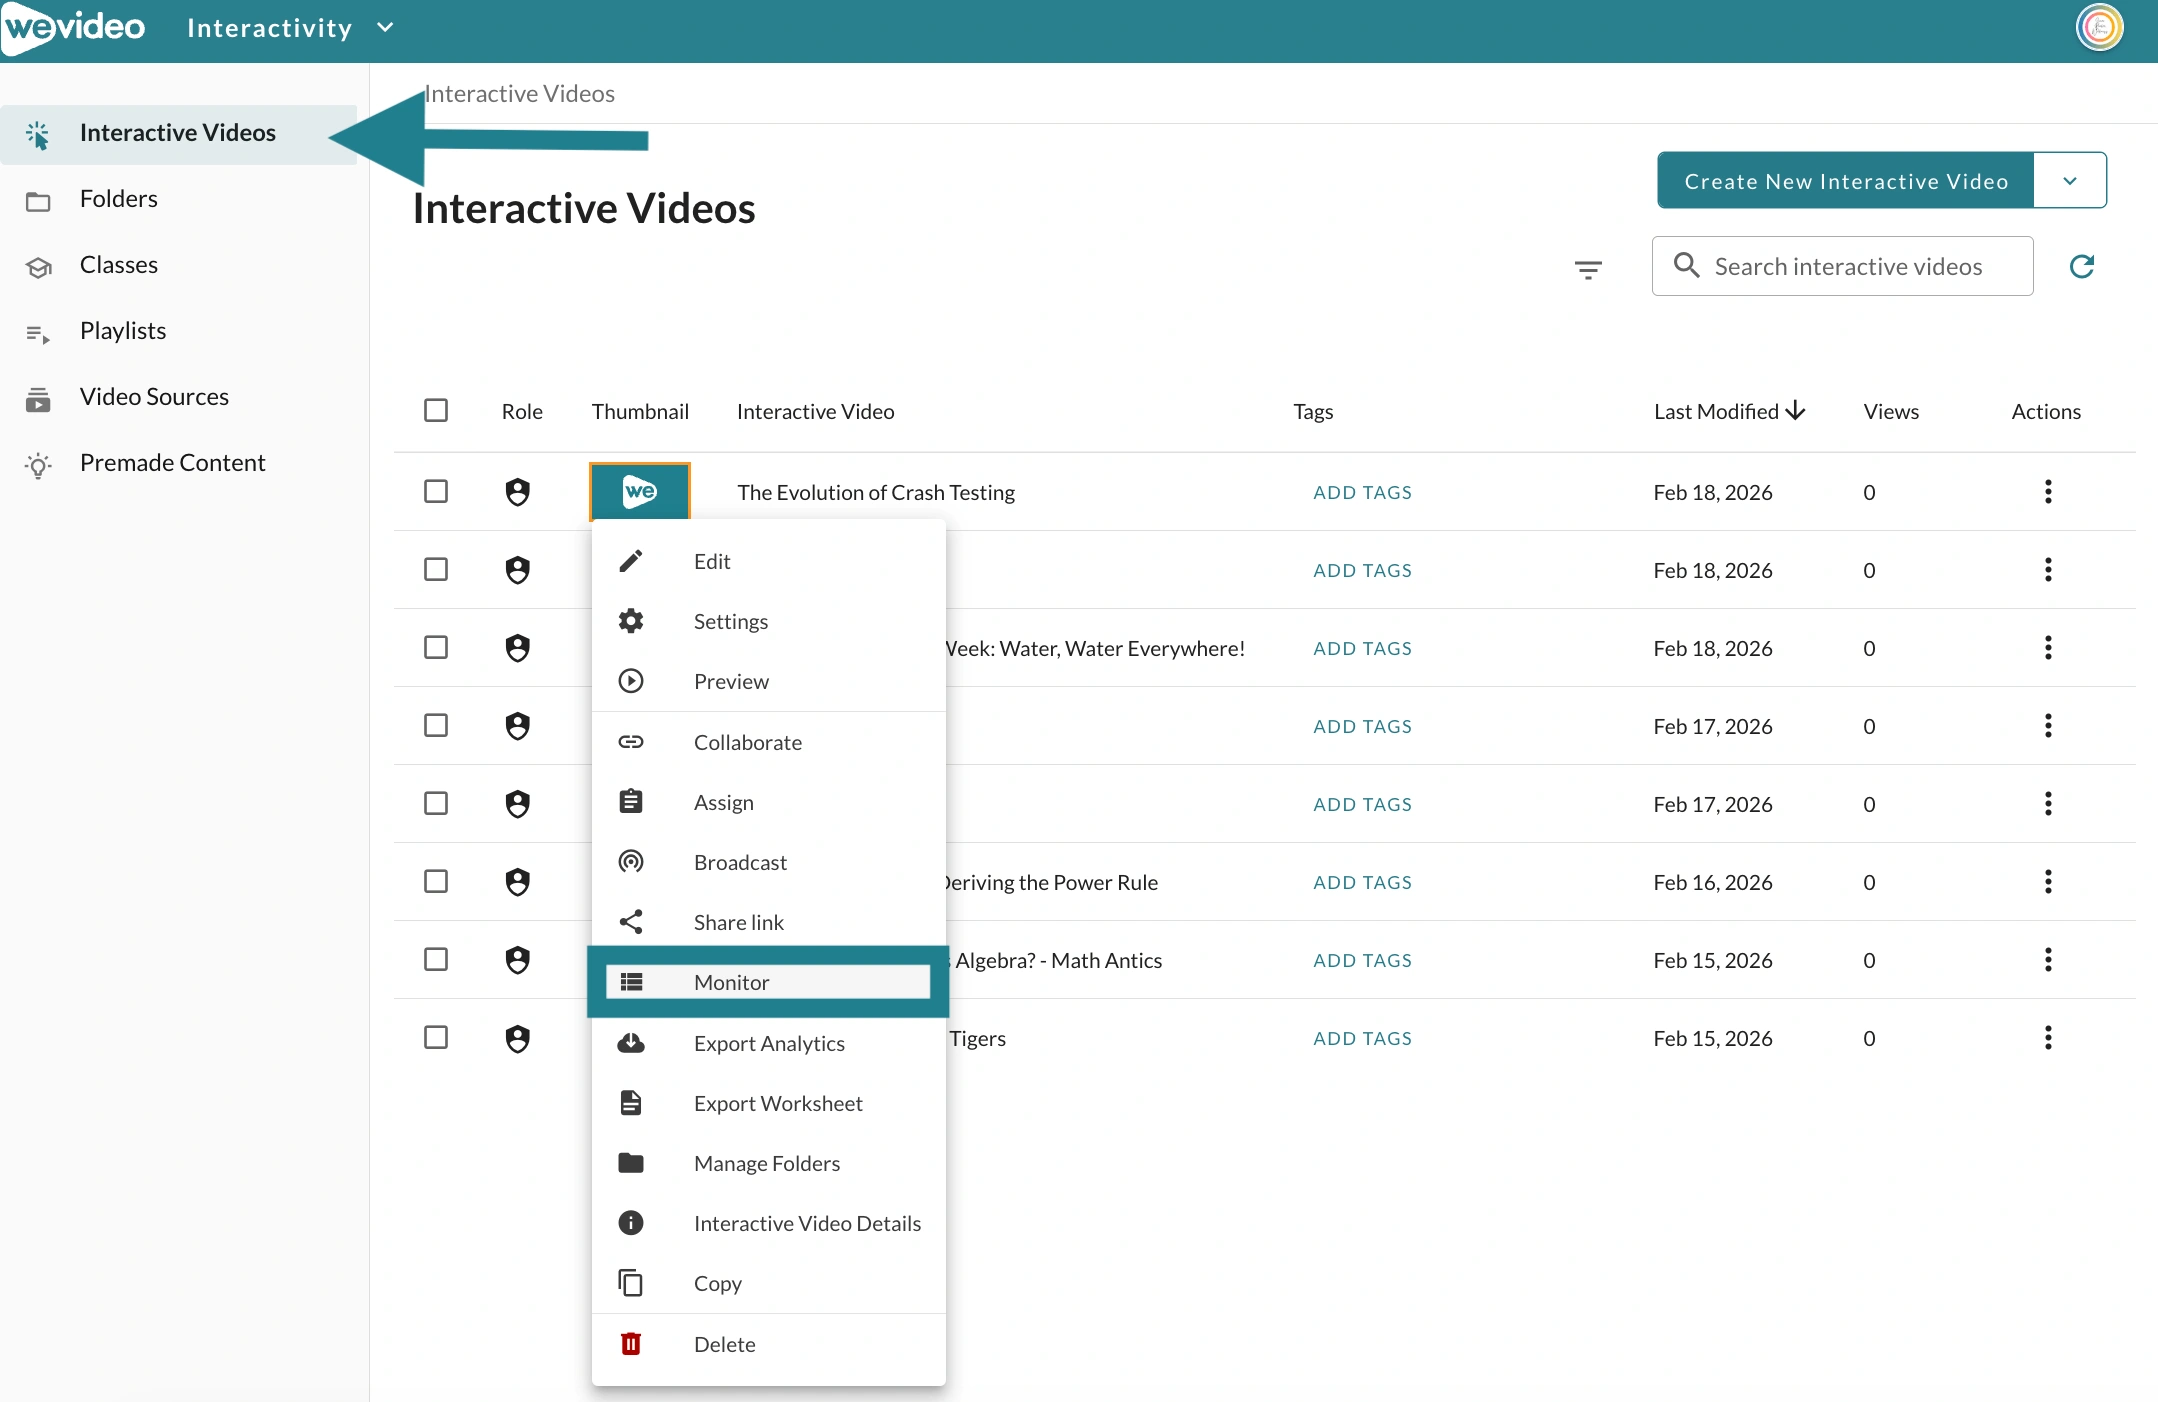Viewport: 2158px width, 1402px height.
Task: Choose Edit from the context menu
Action: coord(768,561)
